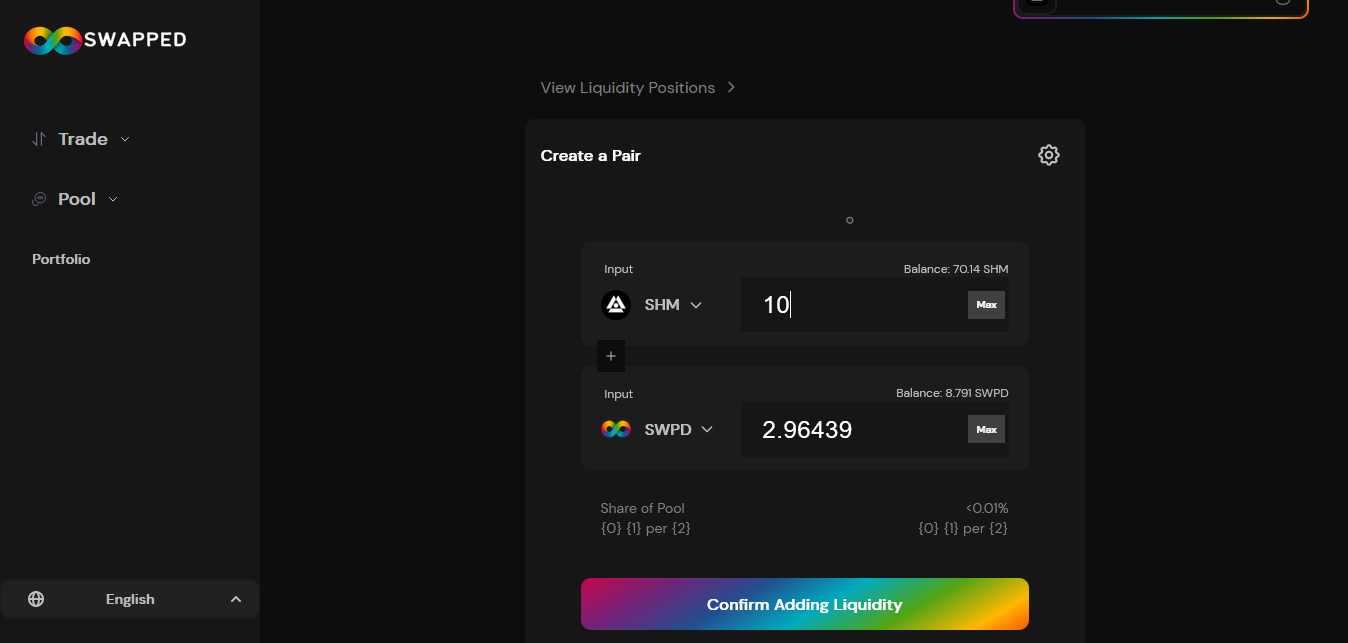1348x643 pixels.
Task: Toggle the English language chevron
Action: click(236, 599)
